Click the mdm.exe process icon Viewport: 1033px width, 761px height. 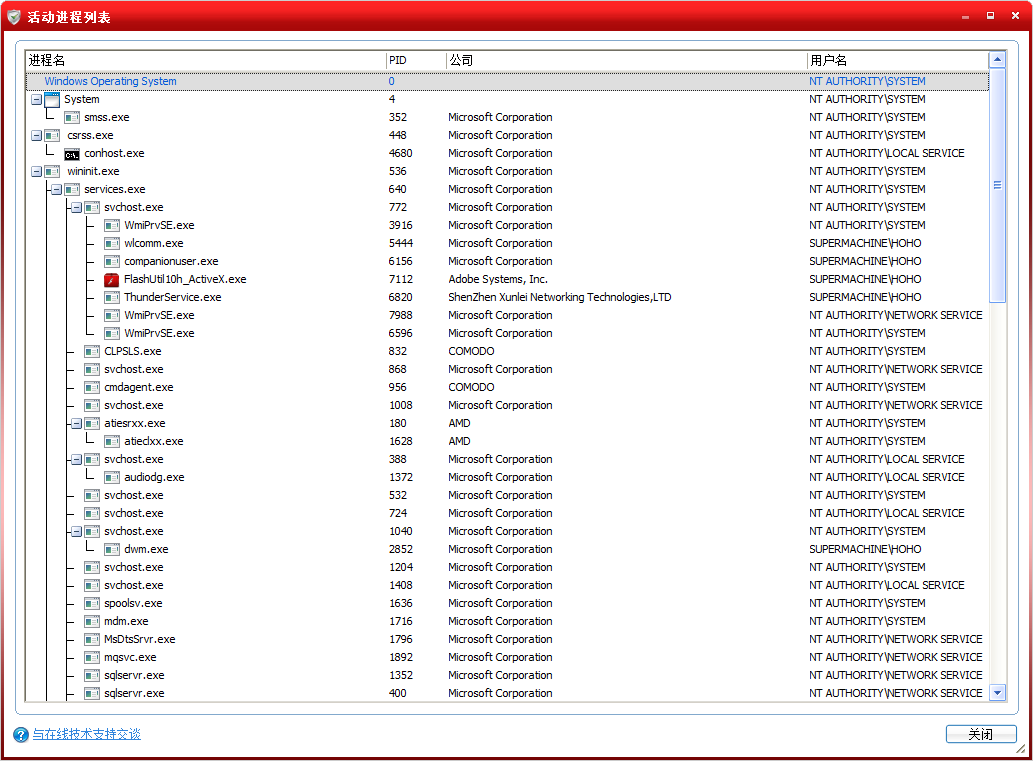point(92,621)
